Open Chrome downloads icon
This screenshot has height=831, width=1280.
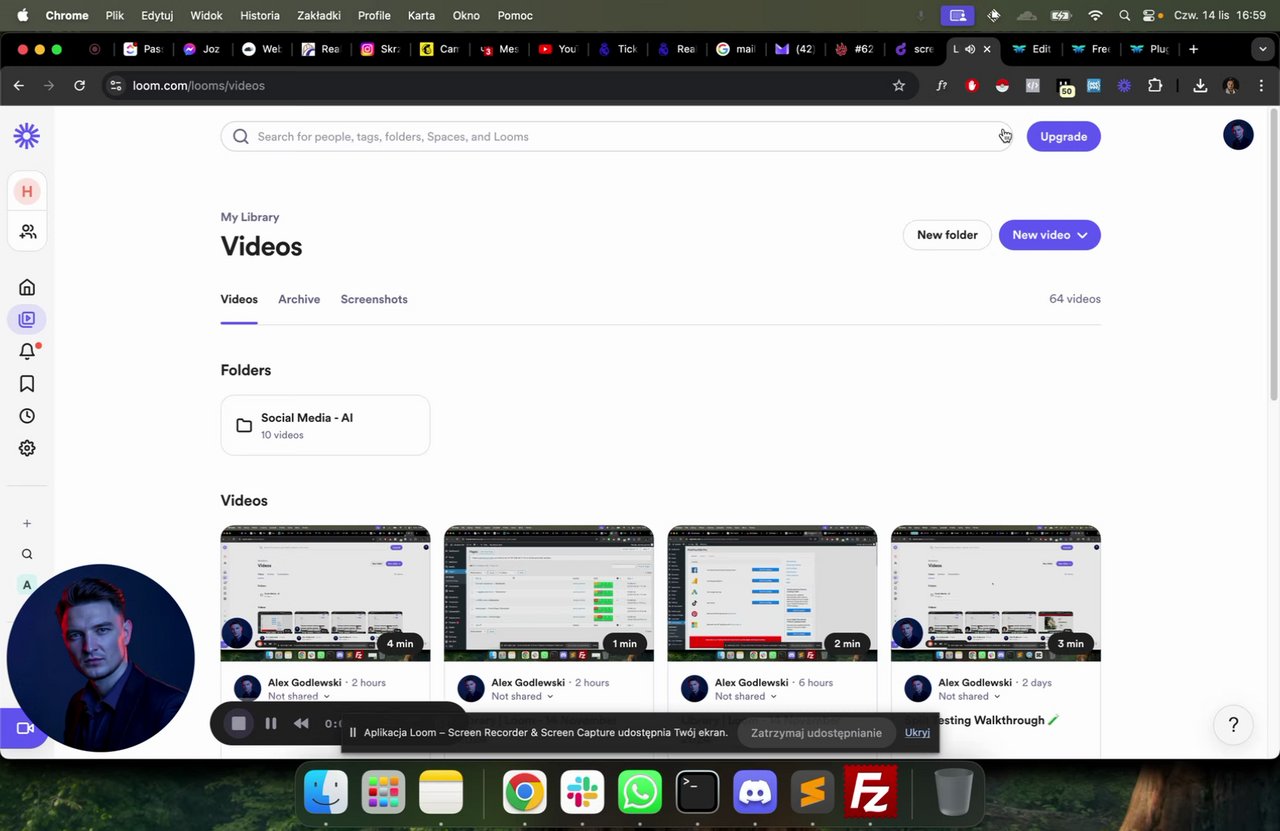(1200, 86)
